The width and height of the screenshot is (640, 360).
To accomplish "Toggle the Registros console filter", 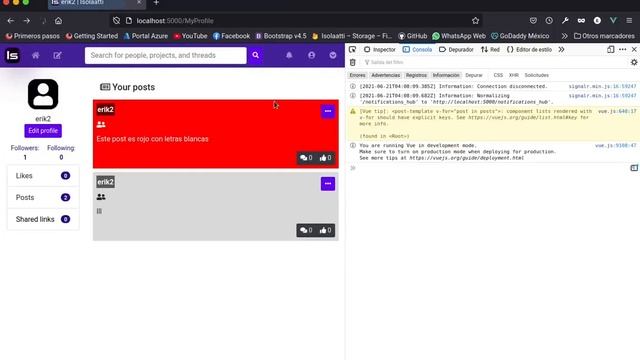I will [416, 75].
